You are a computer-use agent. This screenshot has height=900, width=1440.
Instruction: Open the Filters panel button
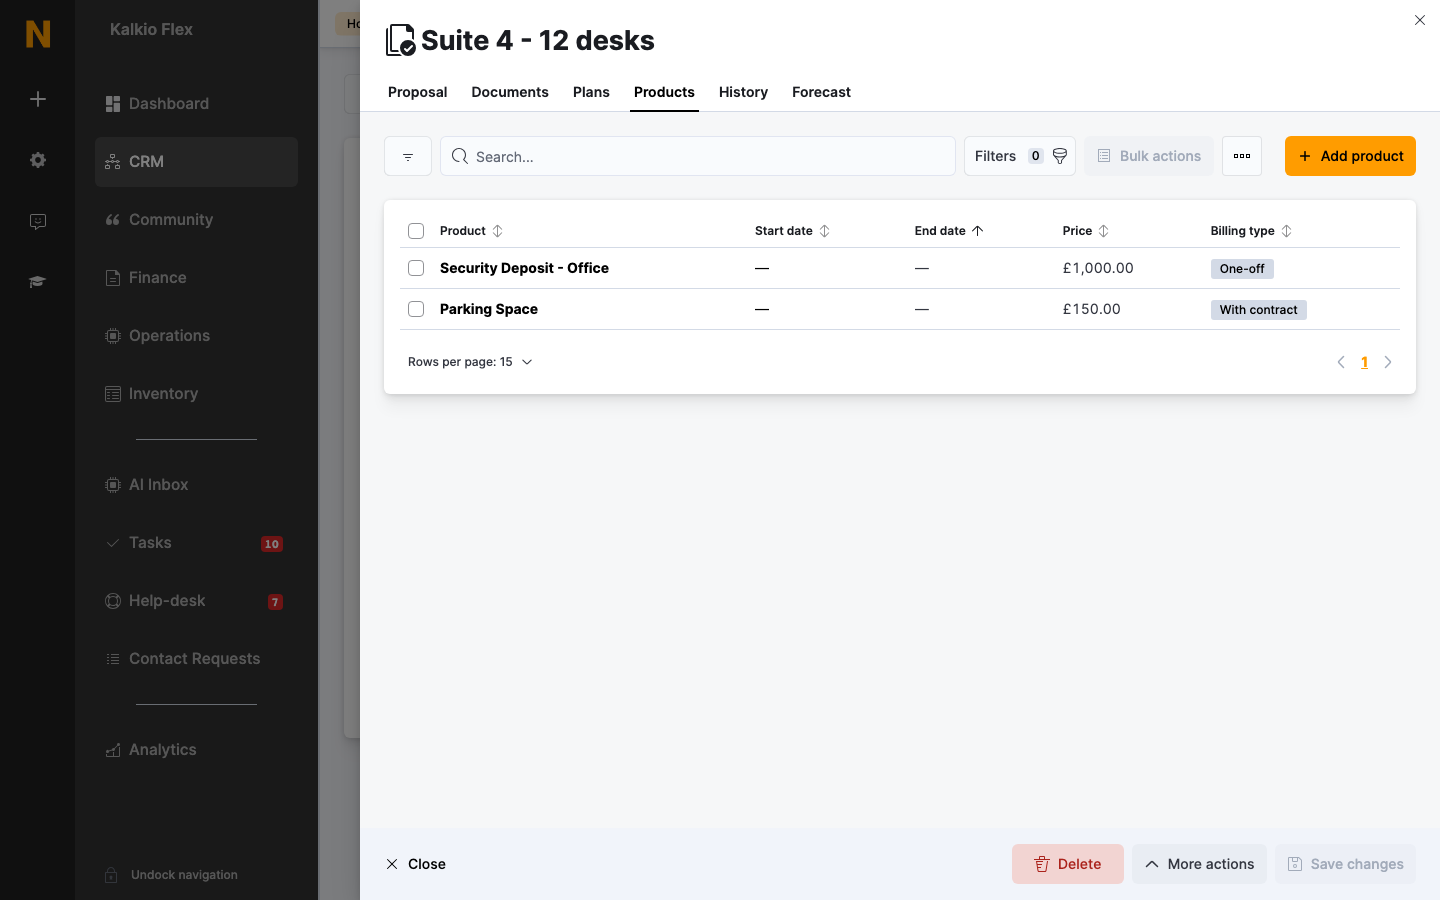tap(1020, 156)
